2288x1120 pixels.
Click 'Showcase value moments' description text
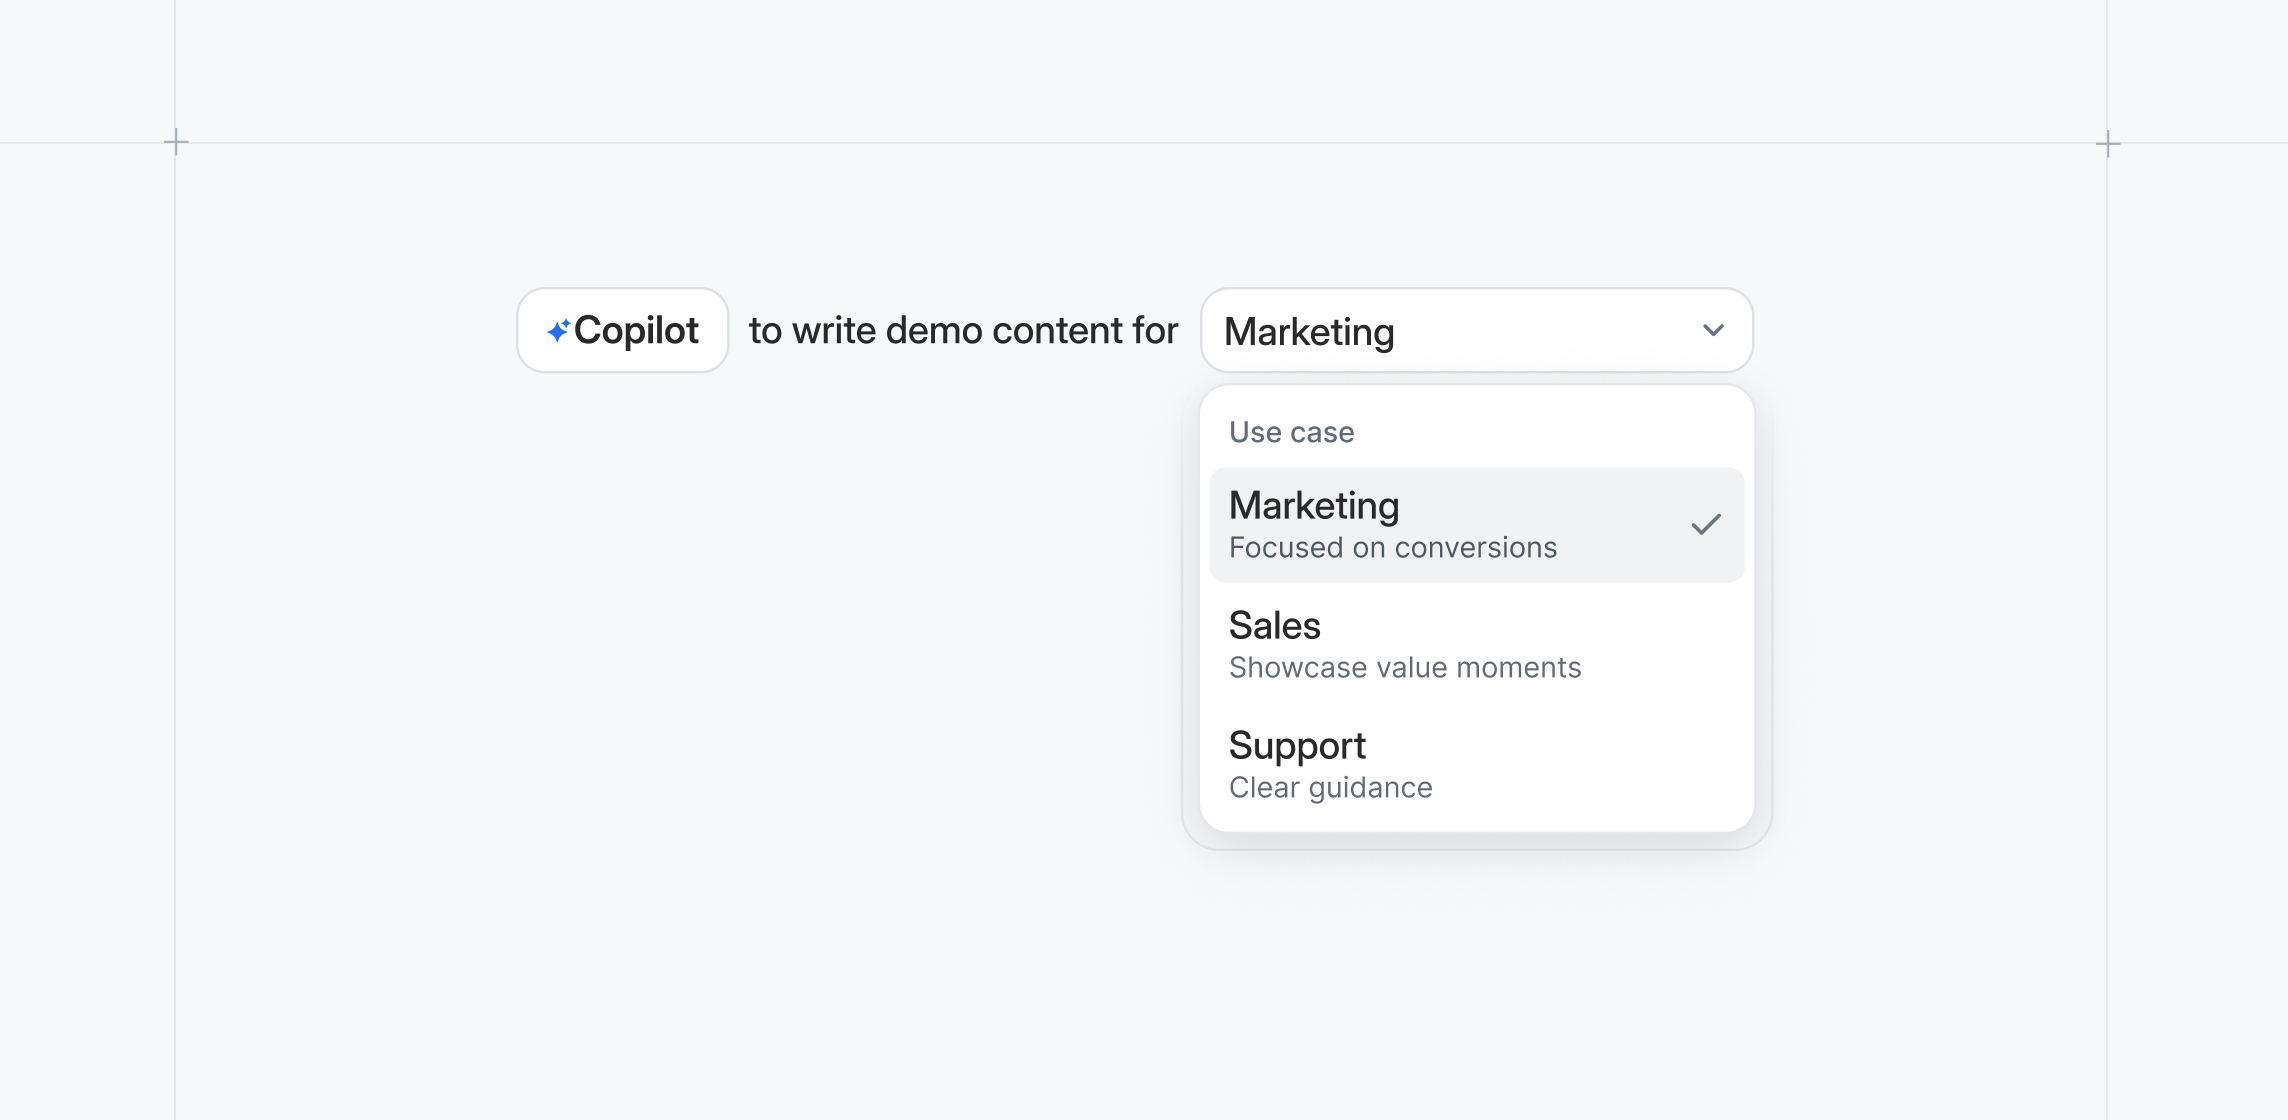click(1404, 668)
